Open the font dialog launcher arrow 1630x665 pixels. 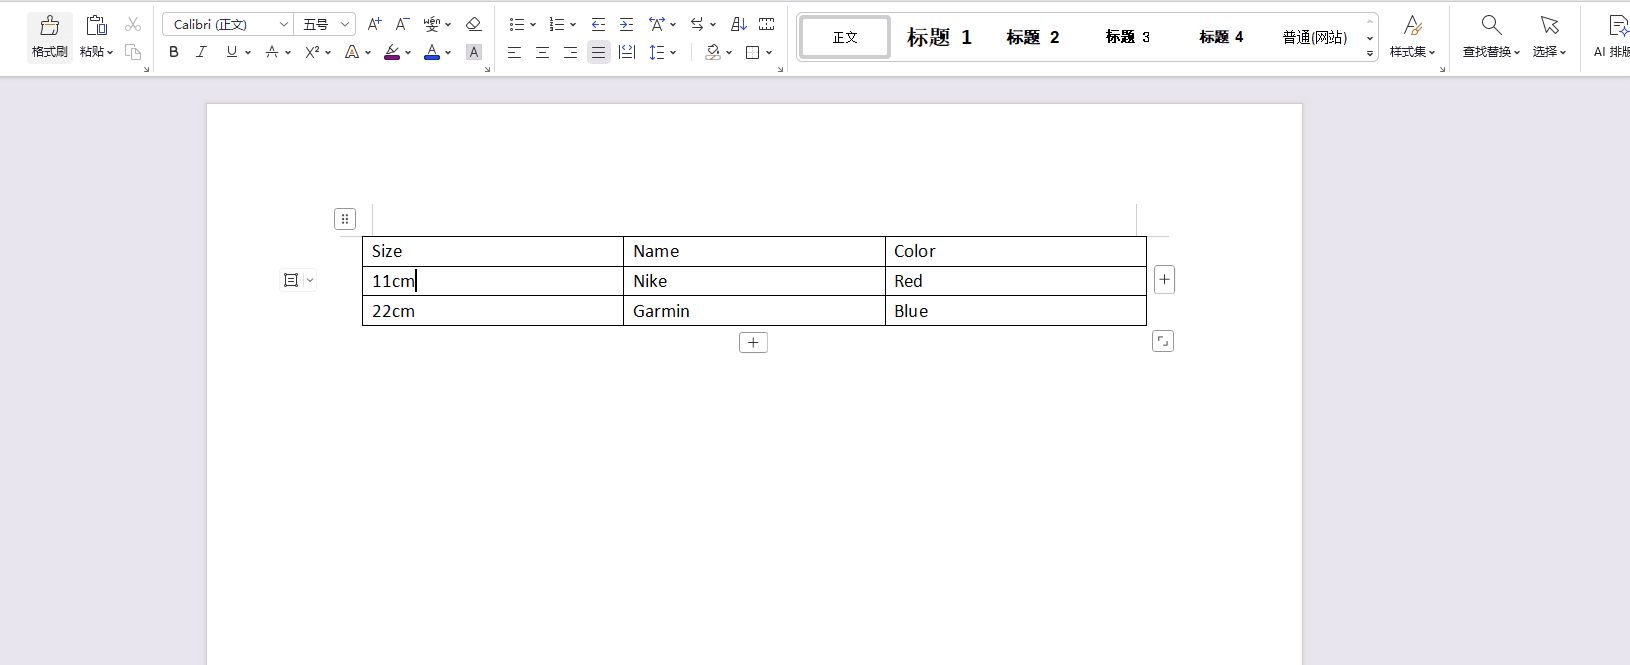click(487, 70)
